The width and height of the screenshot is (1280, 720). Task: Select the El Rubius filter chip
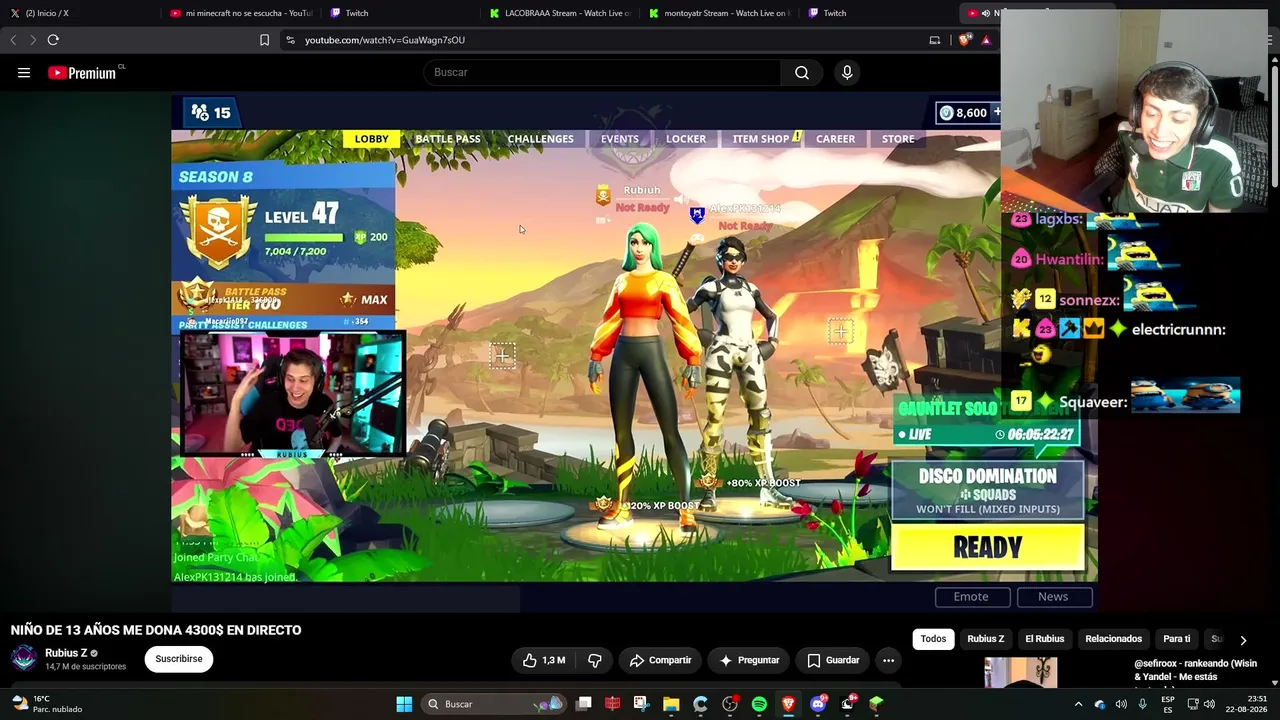[1044, 639]
